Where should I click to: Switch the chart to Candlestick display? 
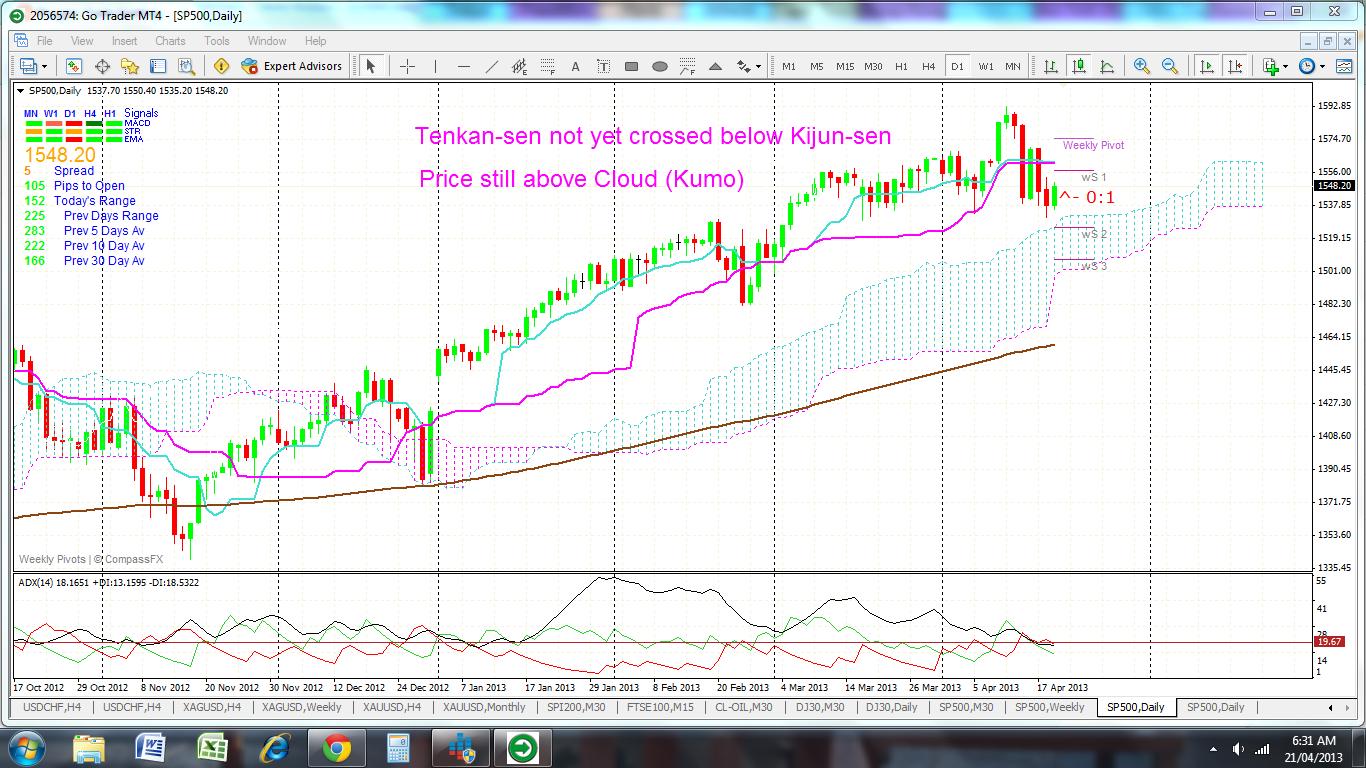click(x=1080, y=65)
